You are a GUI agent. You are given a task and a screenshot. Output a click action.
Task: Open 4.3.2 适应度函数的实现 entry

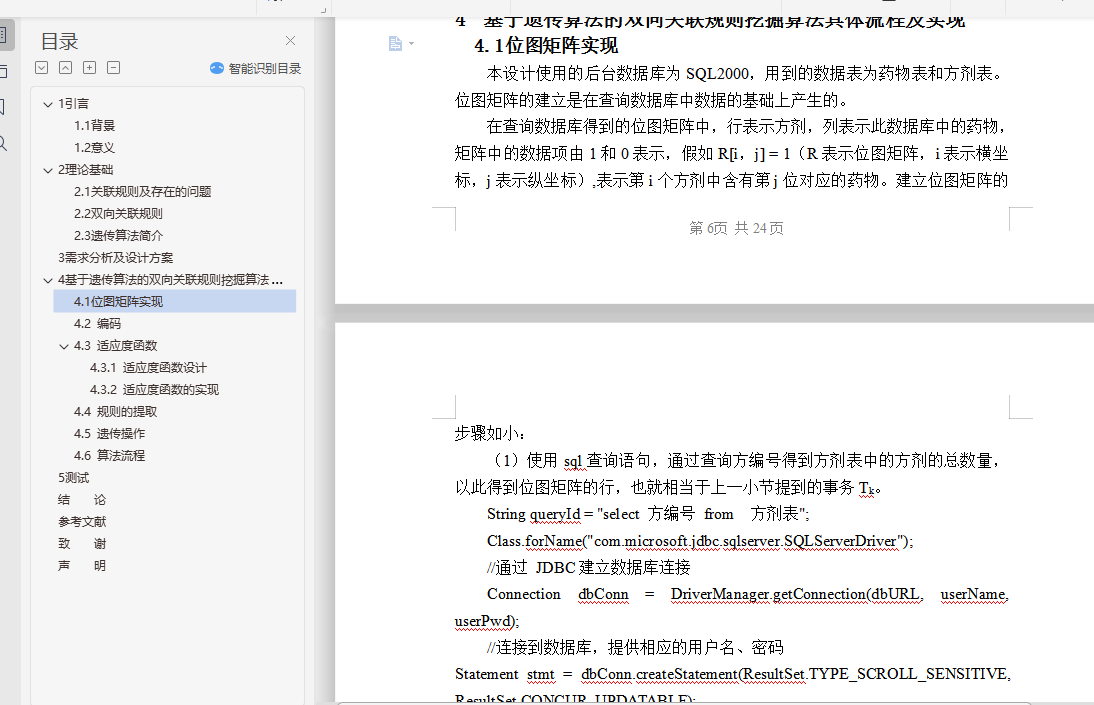[154, 389]
